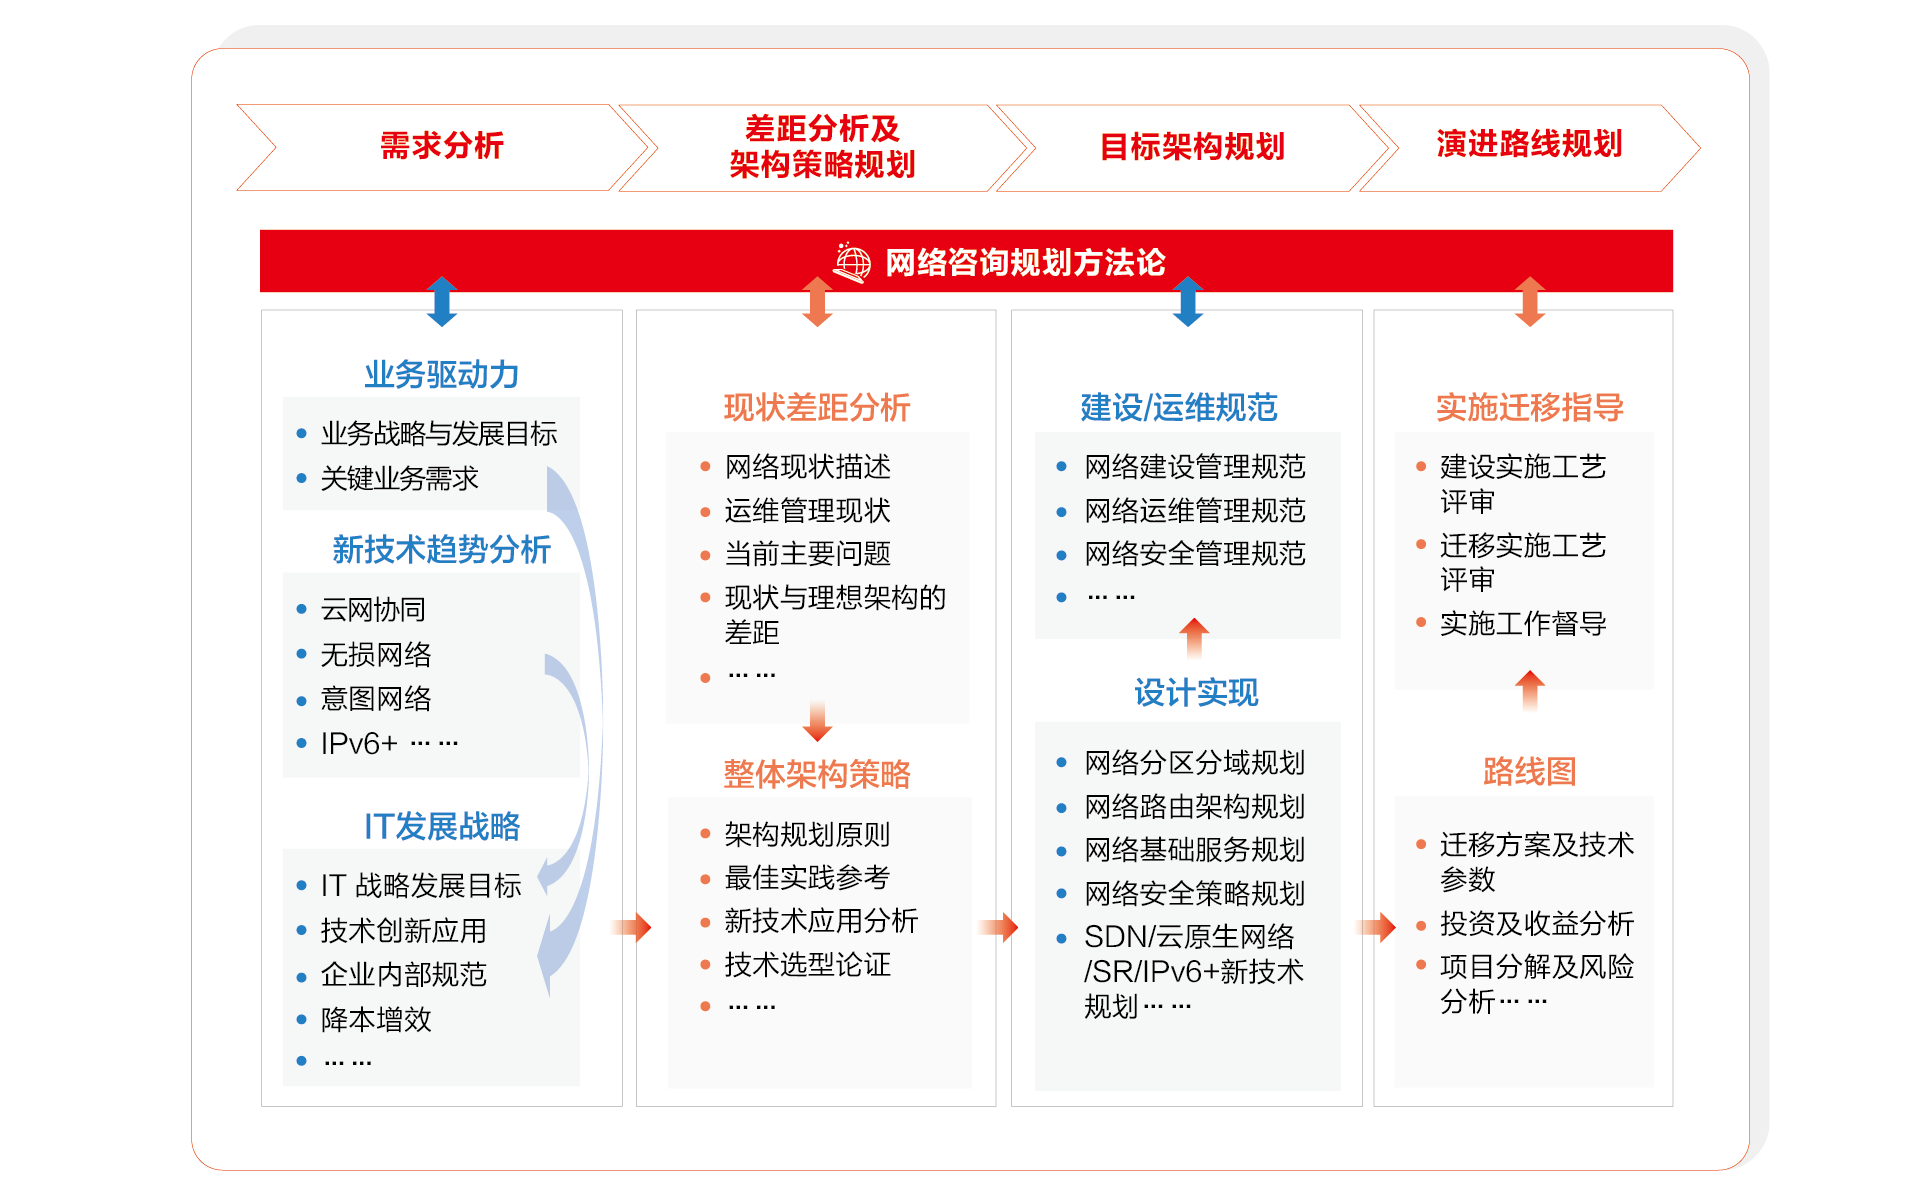
Task: Click the 架构规划原则 bullet
Action: (x=807, y=835)
